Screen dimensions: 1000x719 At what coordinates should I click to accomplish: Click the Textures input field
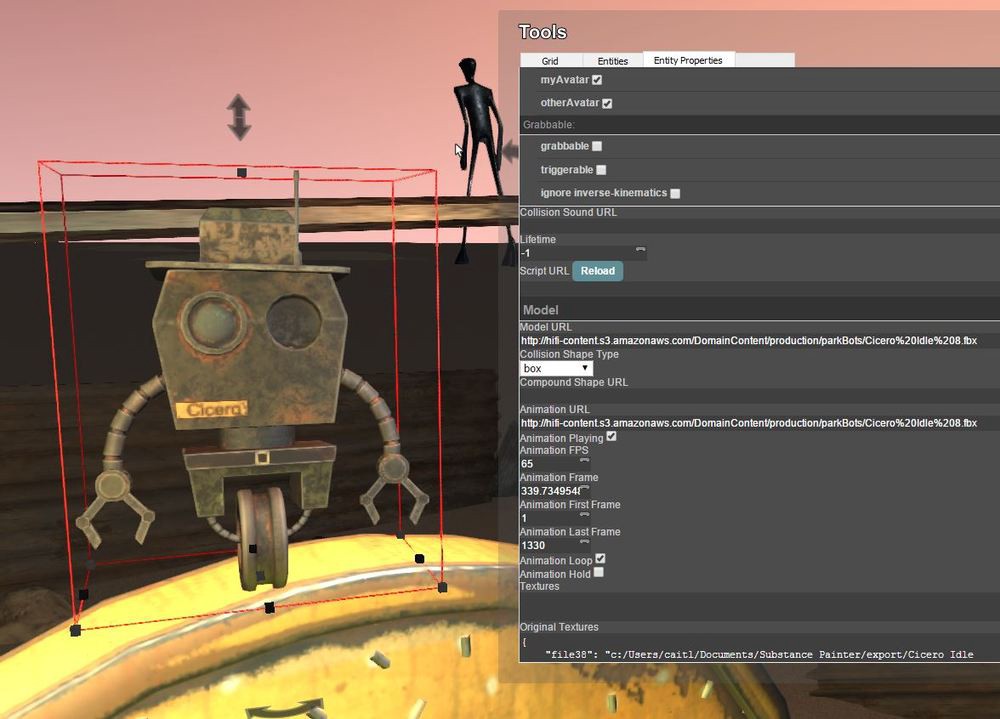pos(760,605)
